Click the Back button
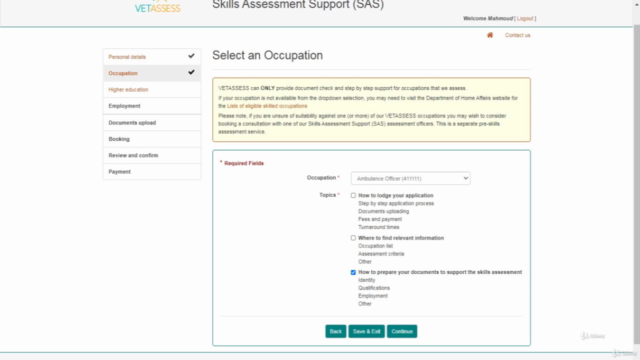This screenshot has height=360, width=640. [336, 331]
